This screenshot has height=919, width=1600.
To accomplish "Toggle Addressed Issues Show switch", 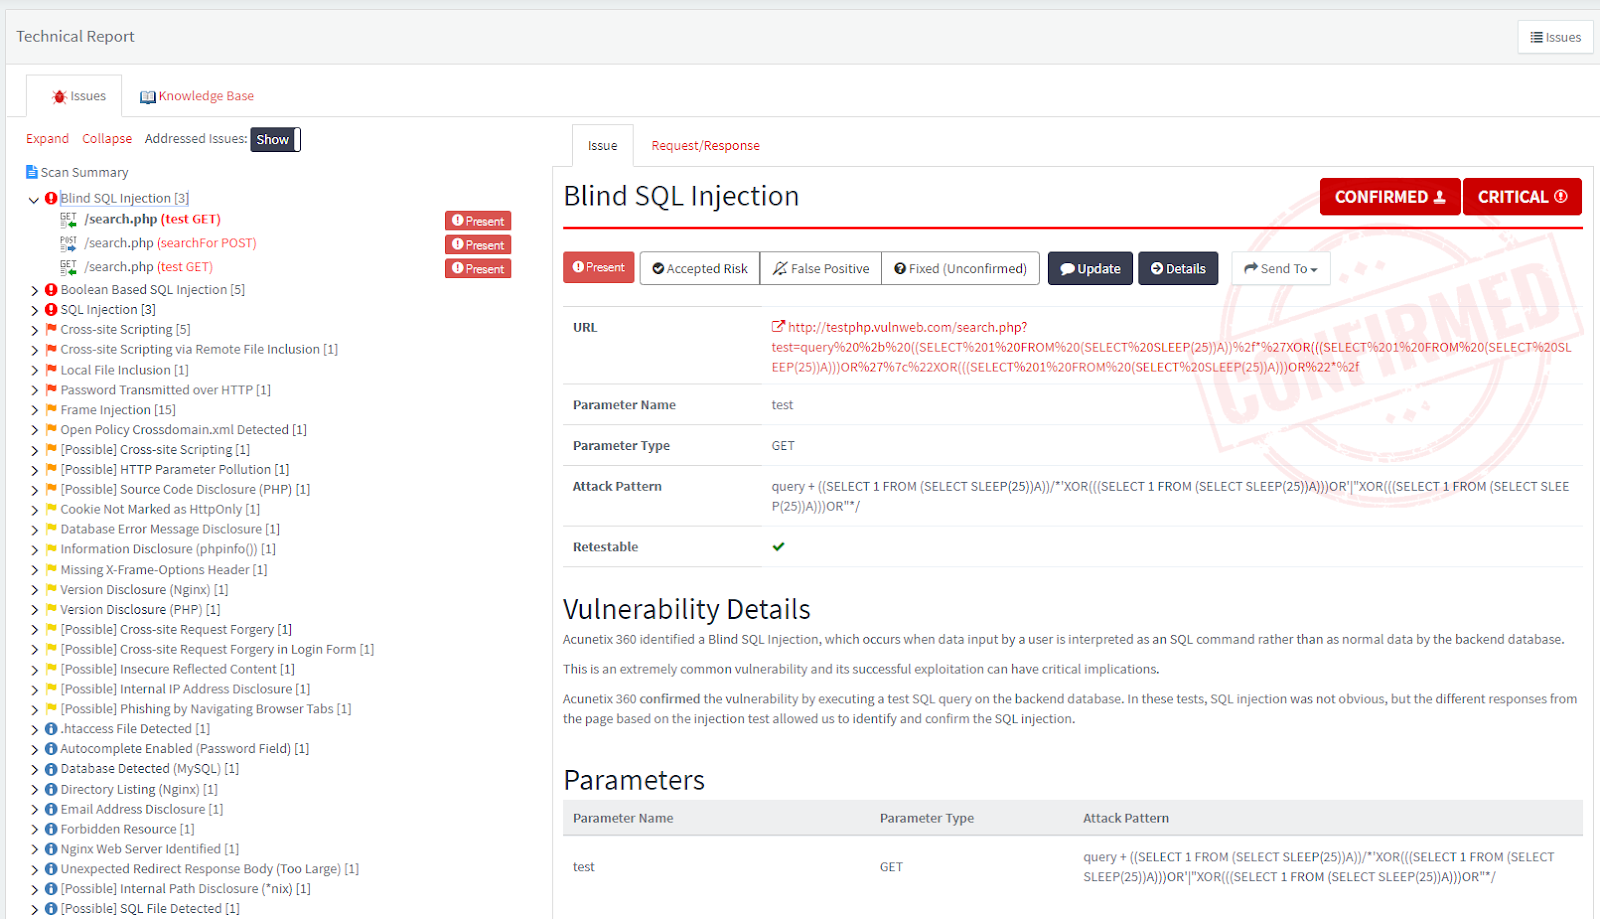I will [x=275, y=139].
